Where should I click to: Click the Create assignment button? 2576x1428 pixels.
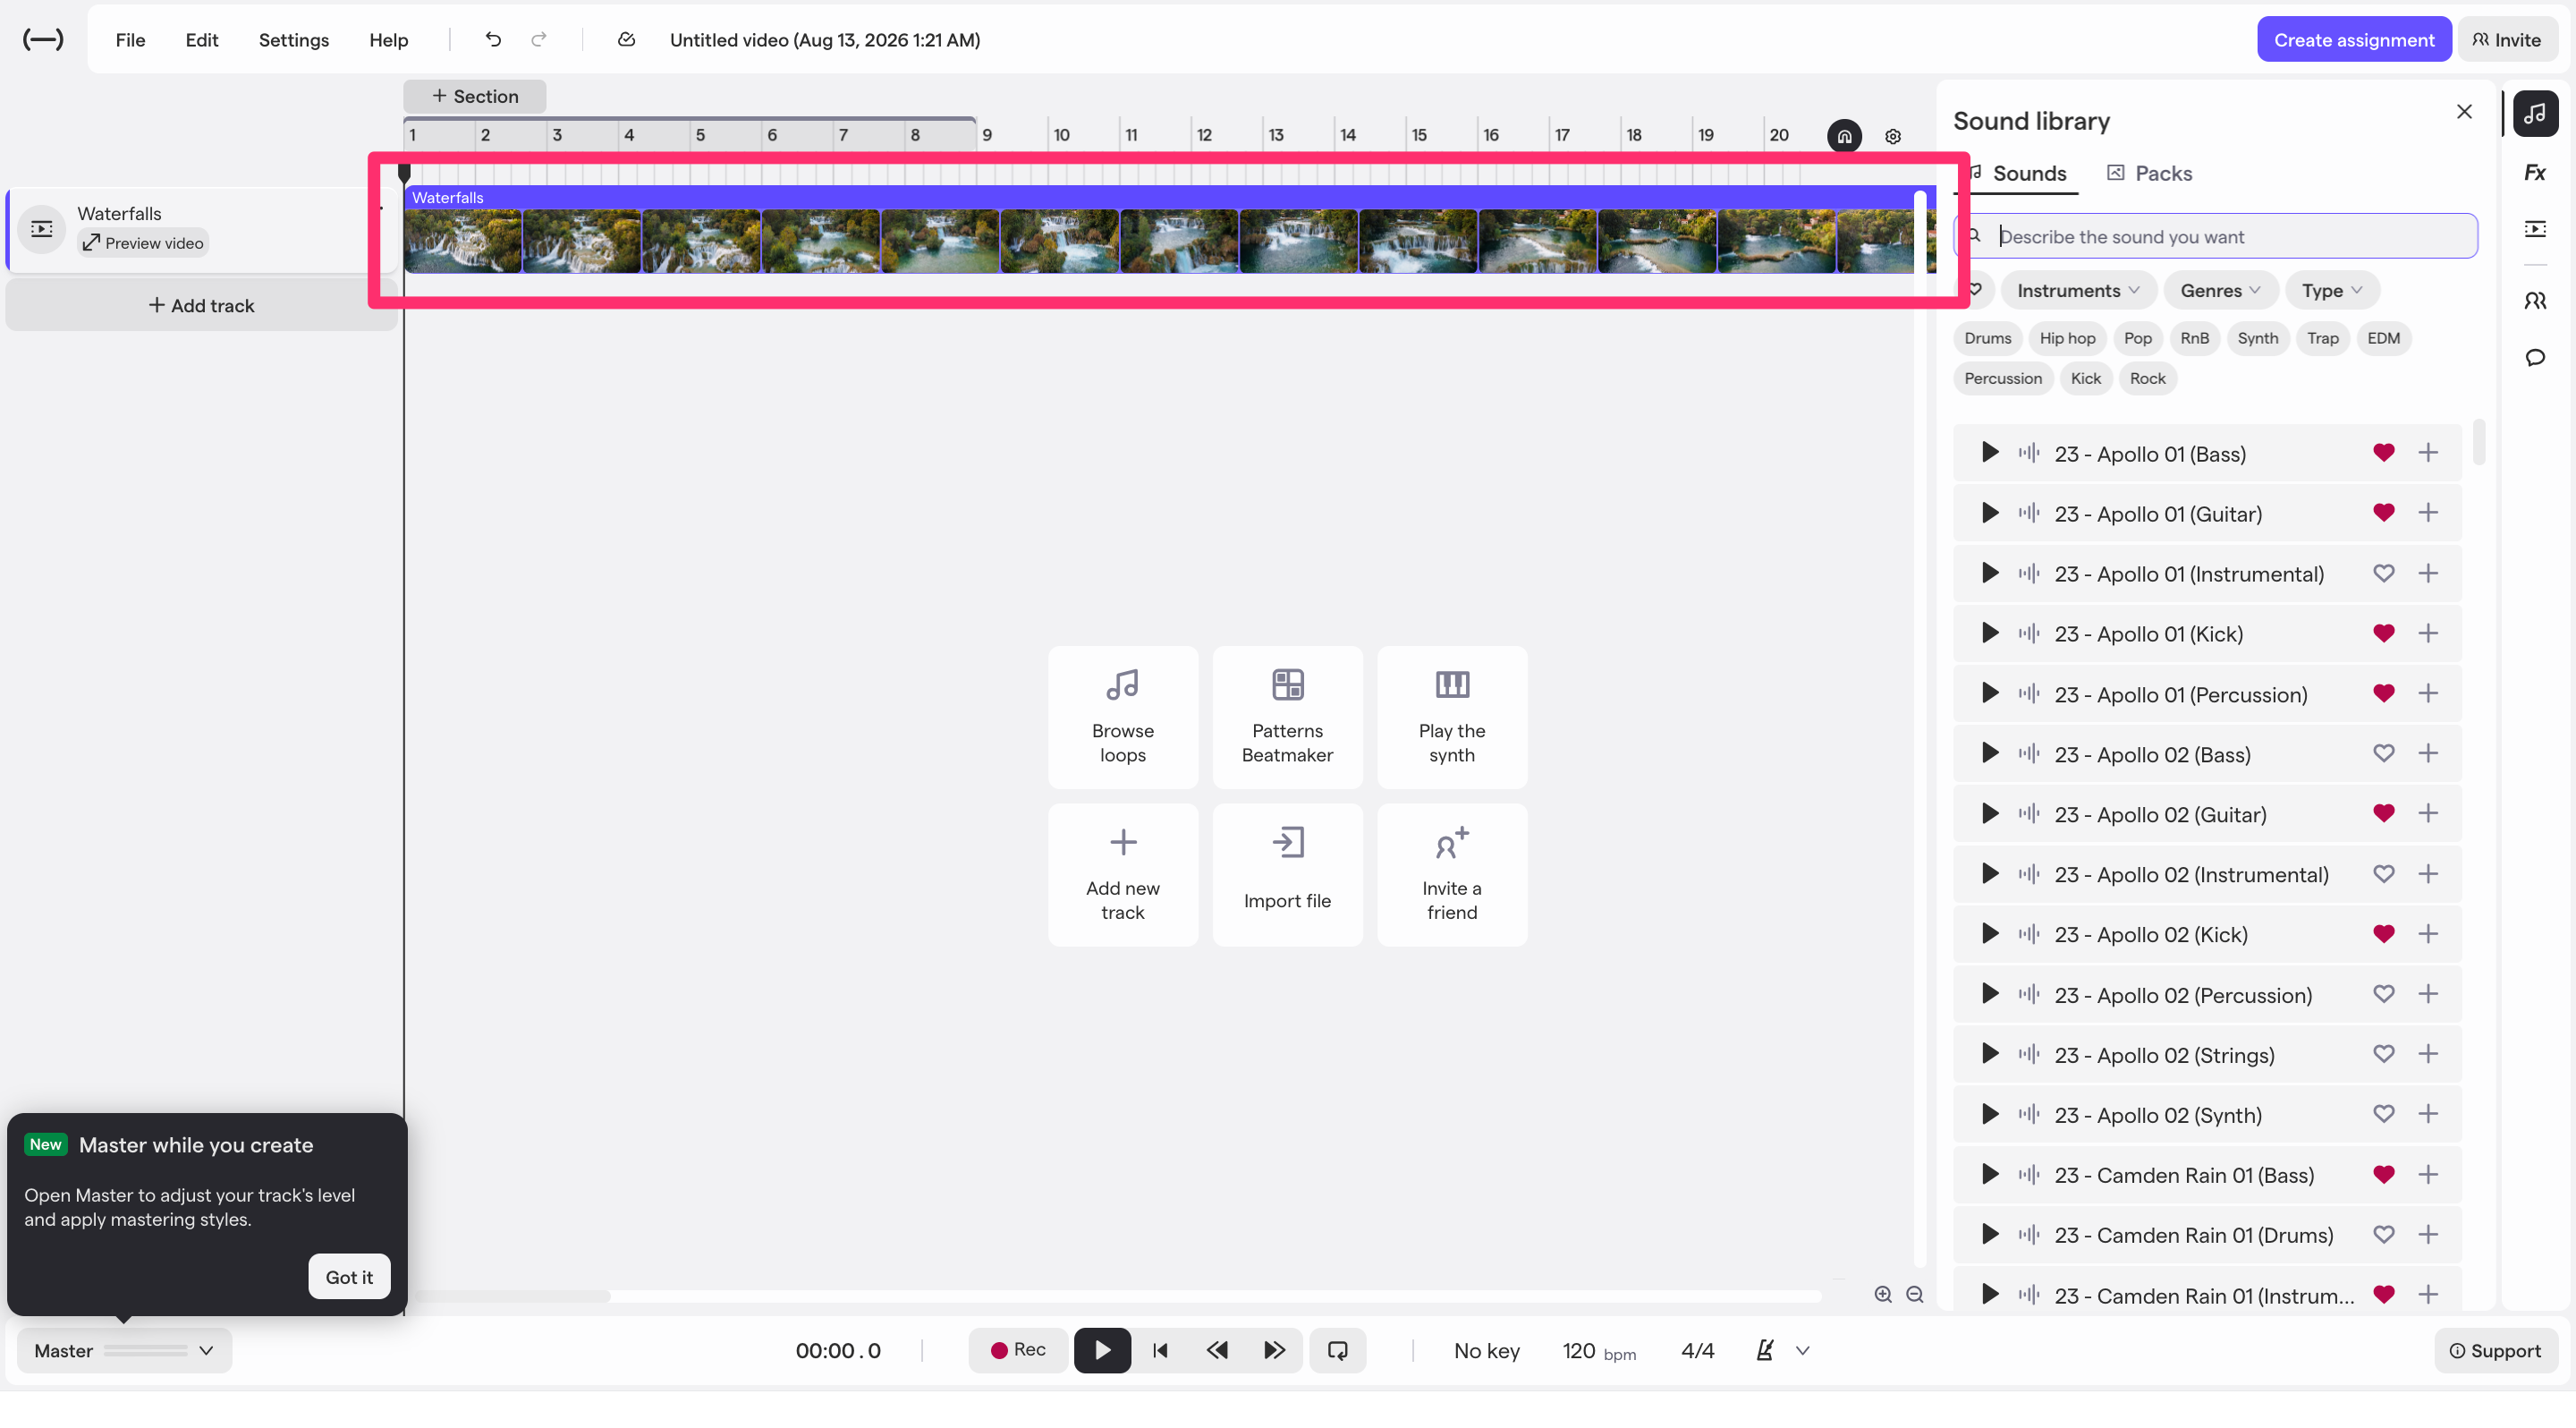[x=2354, y=40]
